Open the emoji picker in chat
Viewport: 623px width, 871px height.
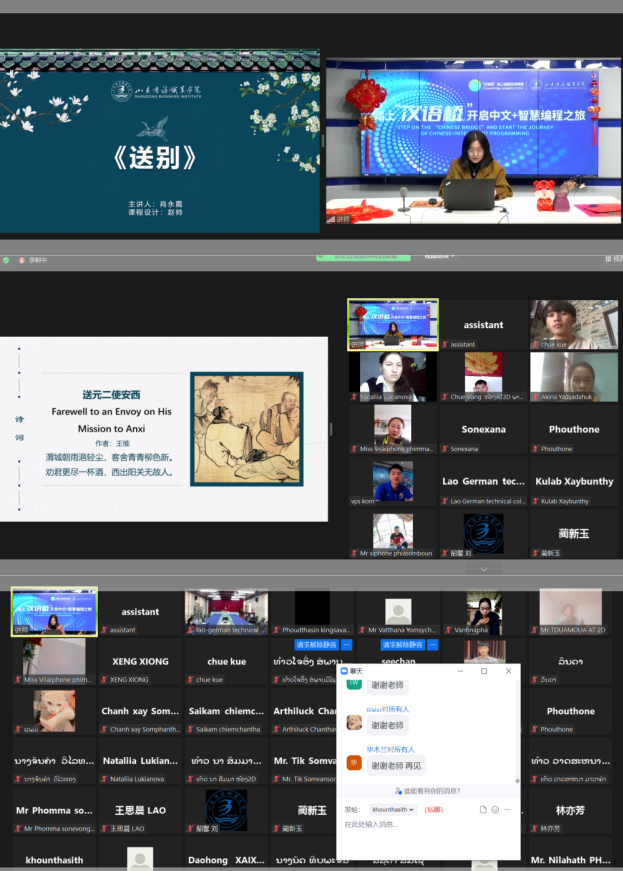tap(495, 809)
